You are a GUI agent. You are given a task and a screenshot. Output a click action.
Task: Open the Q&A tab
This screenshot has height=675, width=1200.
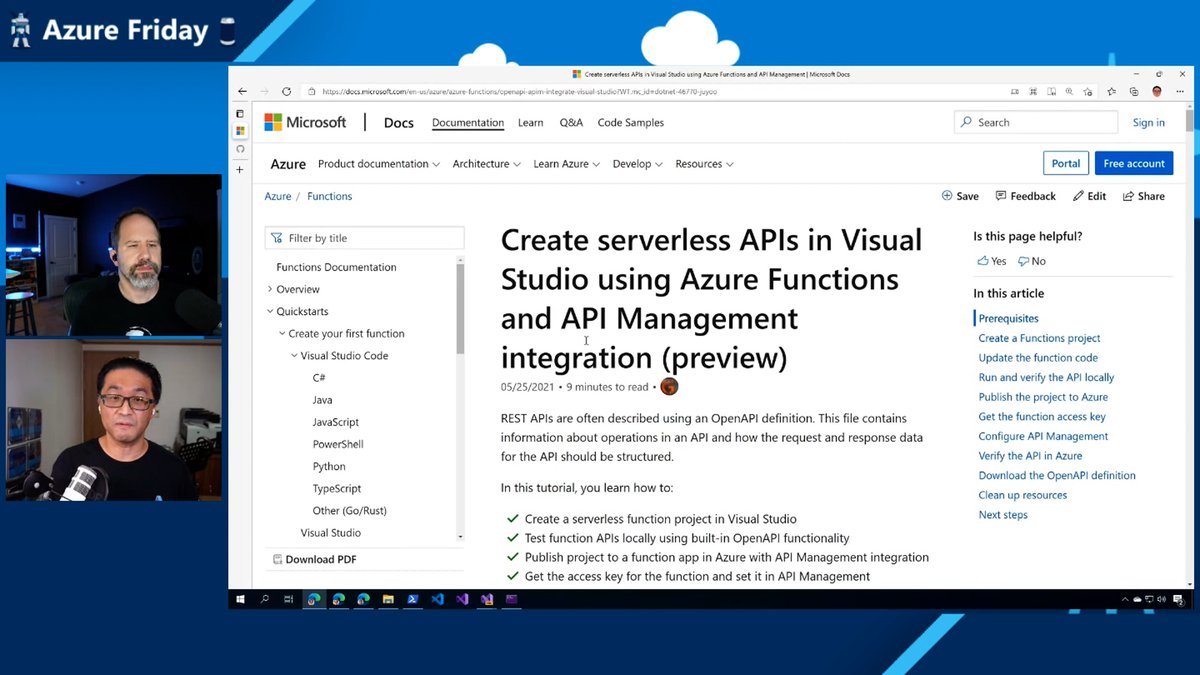[x=571, y=122]
